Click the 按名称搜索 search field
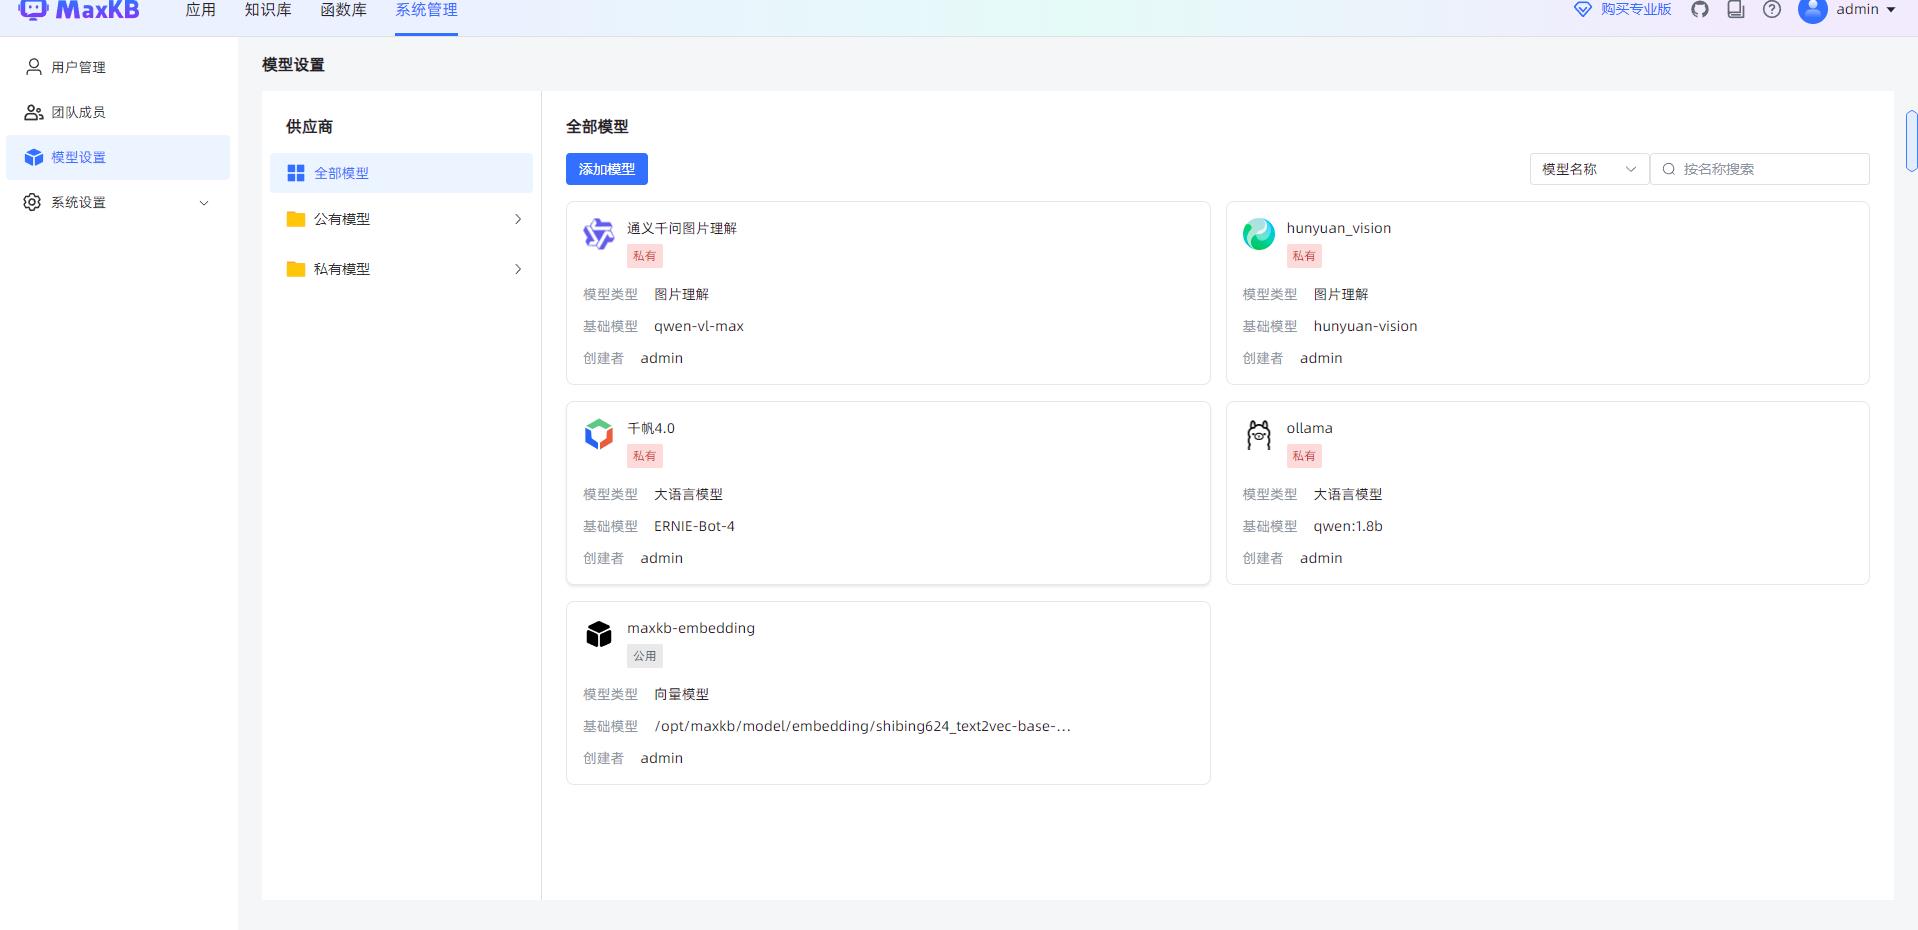Viewport: 1918px width, 930px height. [x=1760, y=169]
